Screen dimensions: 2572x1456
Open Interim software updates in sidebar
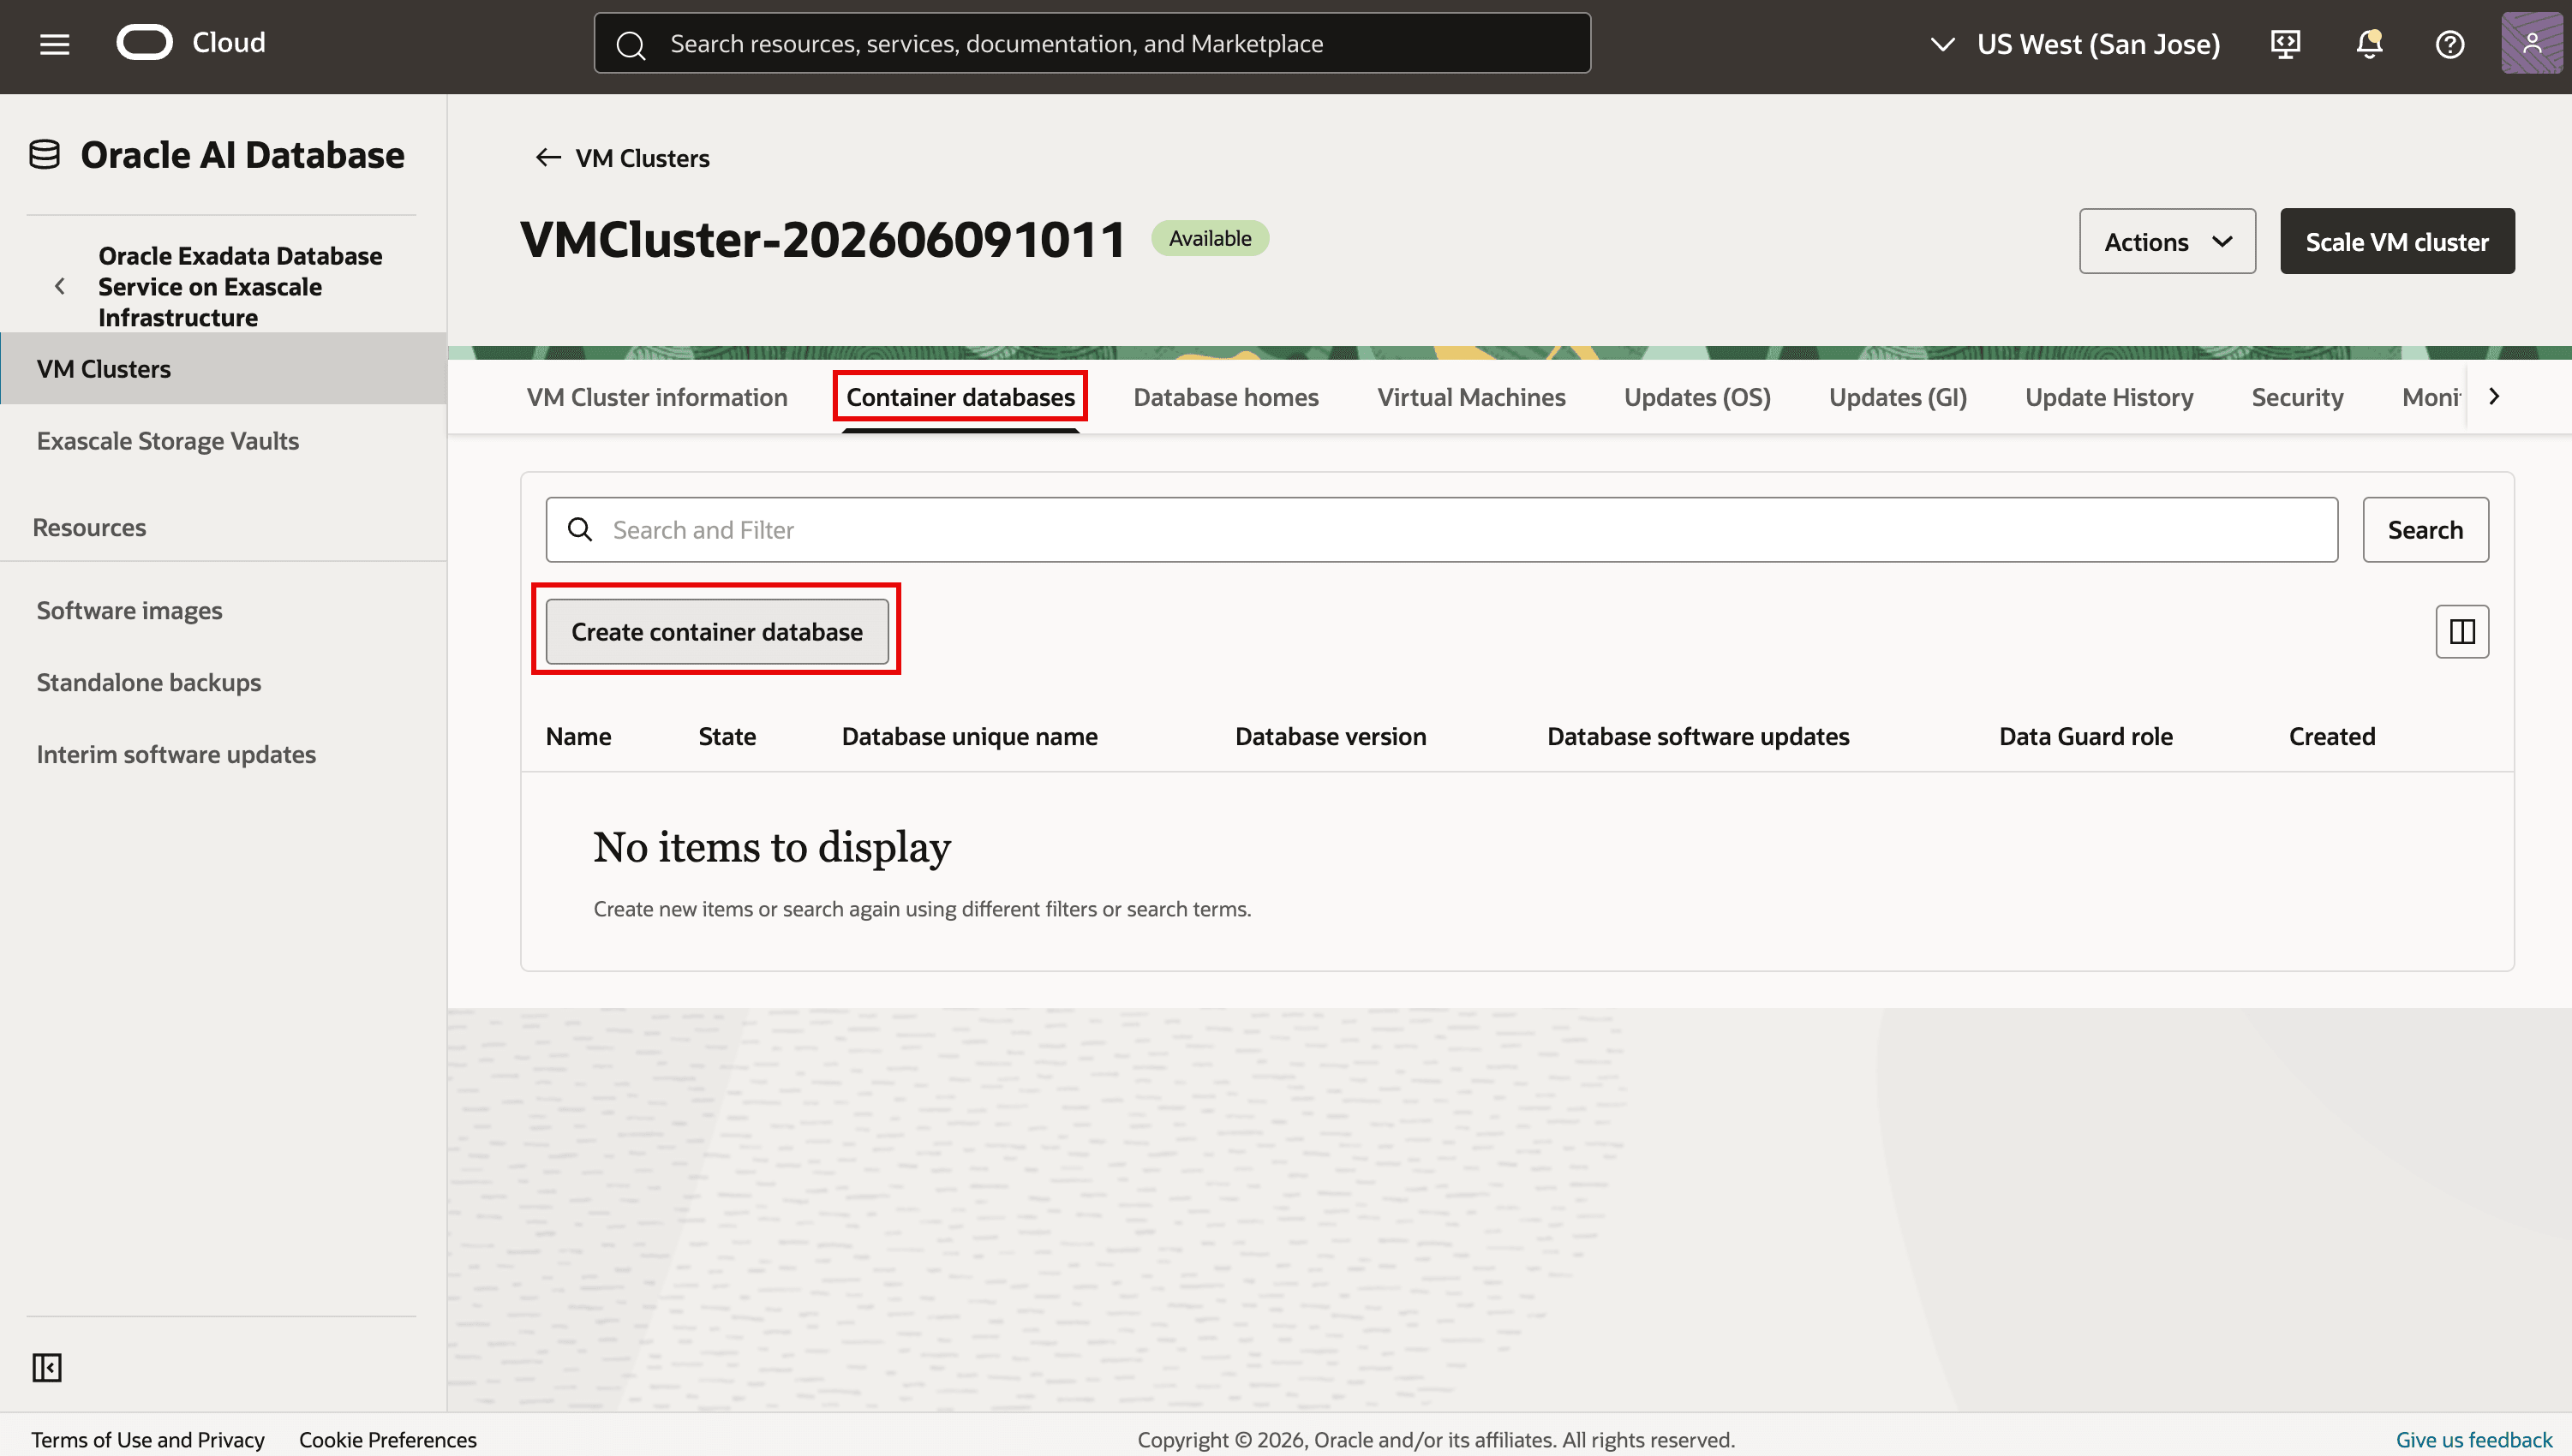tap(176, 754)
